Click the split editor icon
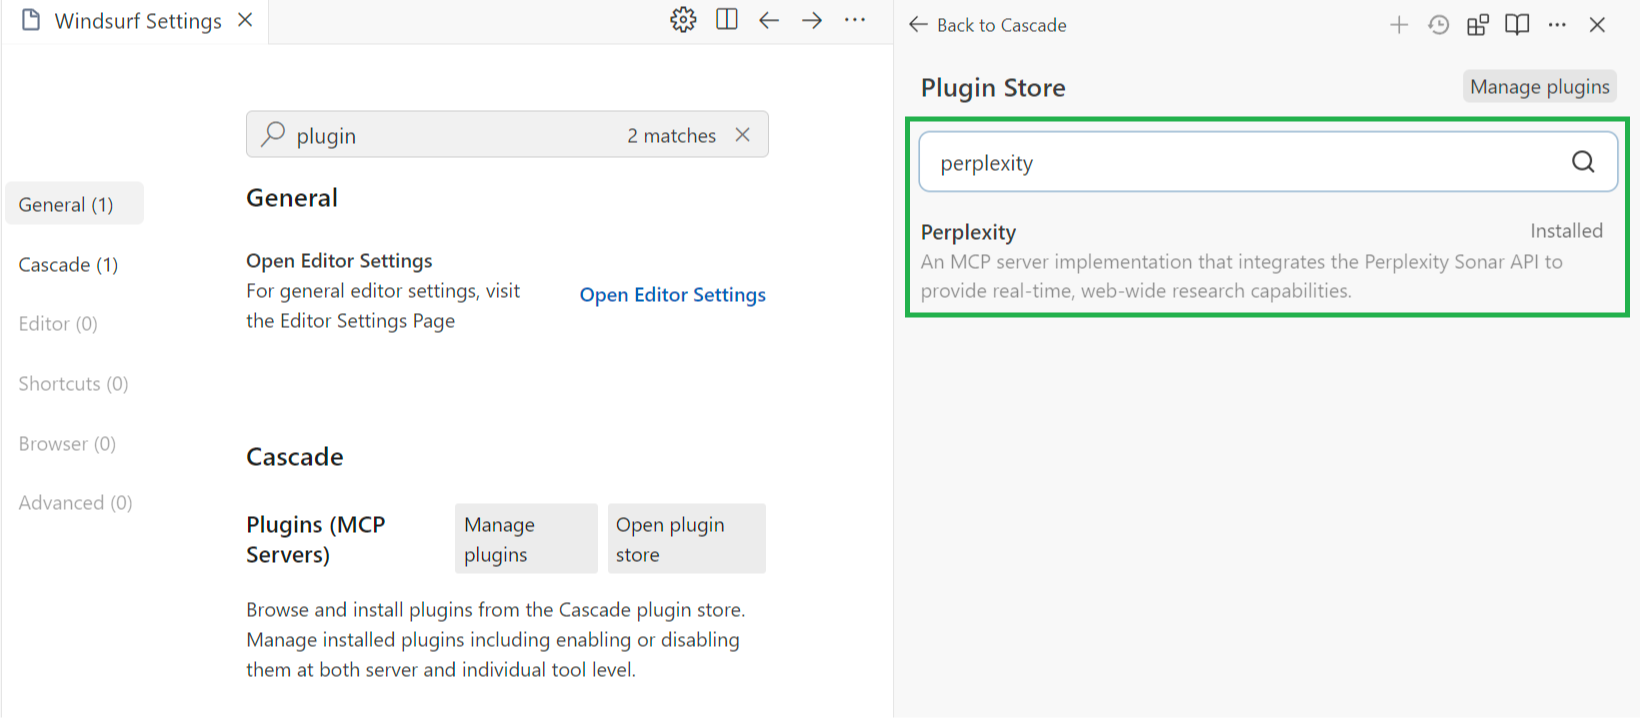Screen dimensions: 1640x722 click(727, 20)
